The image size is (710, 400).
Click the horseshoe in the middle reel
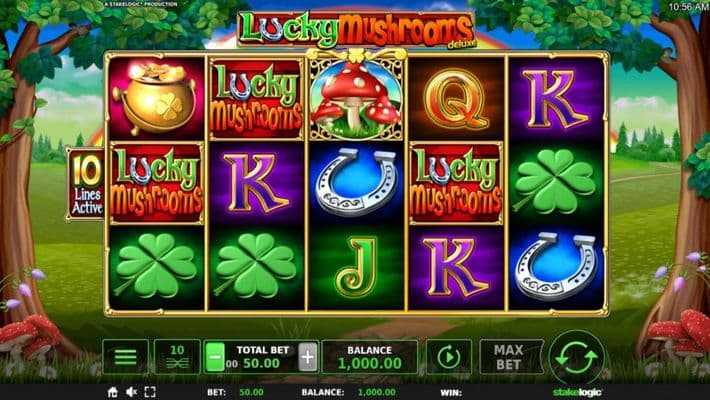[x=356, y=183]
